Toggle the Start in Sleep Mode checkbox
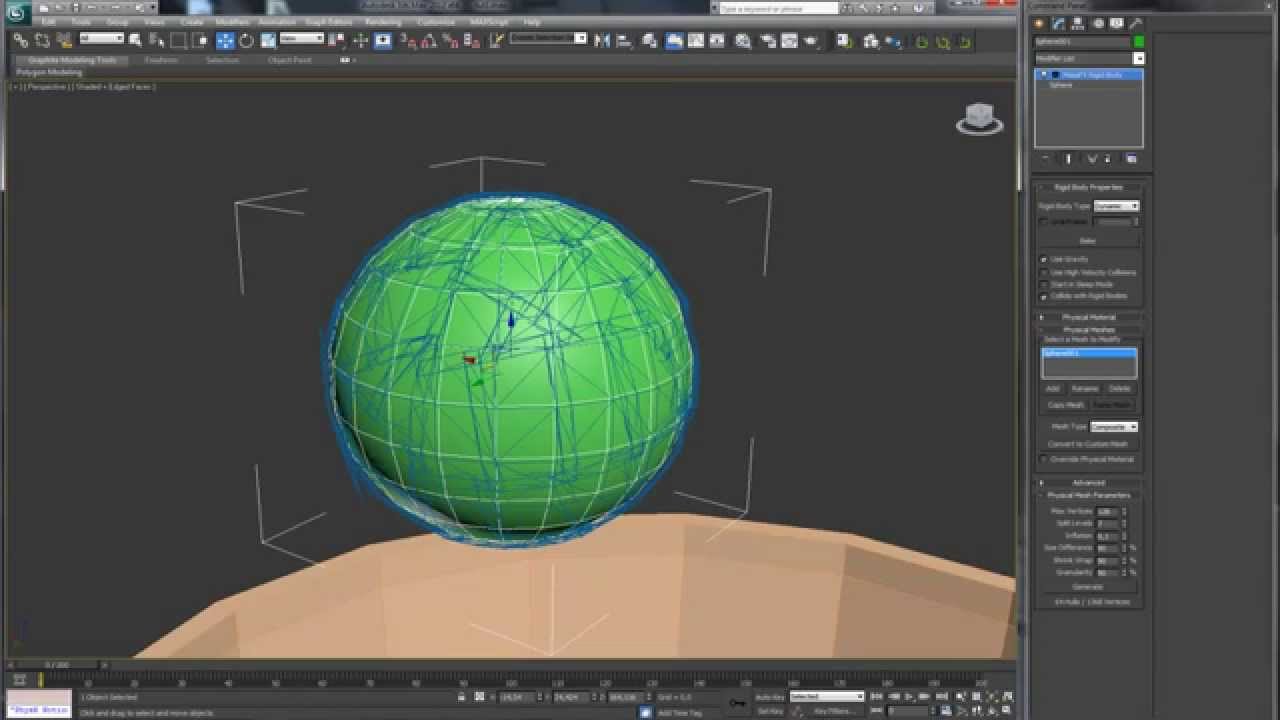The height and width of the screenshot is (720, 1280). [1044, 284]
